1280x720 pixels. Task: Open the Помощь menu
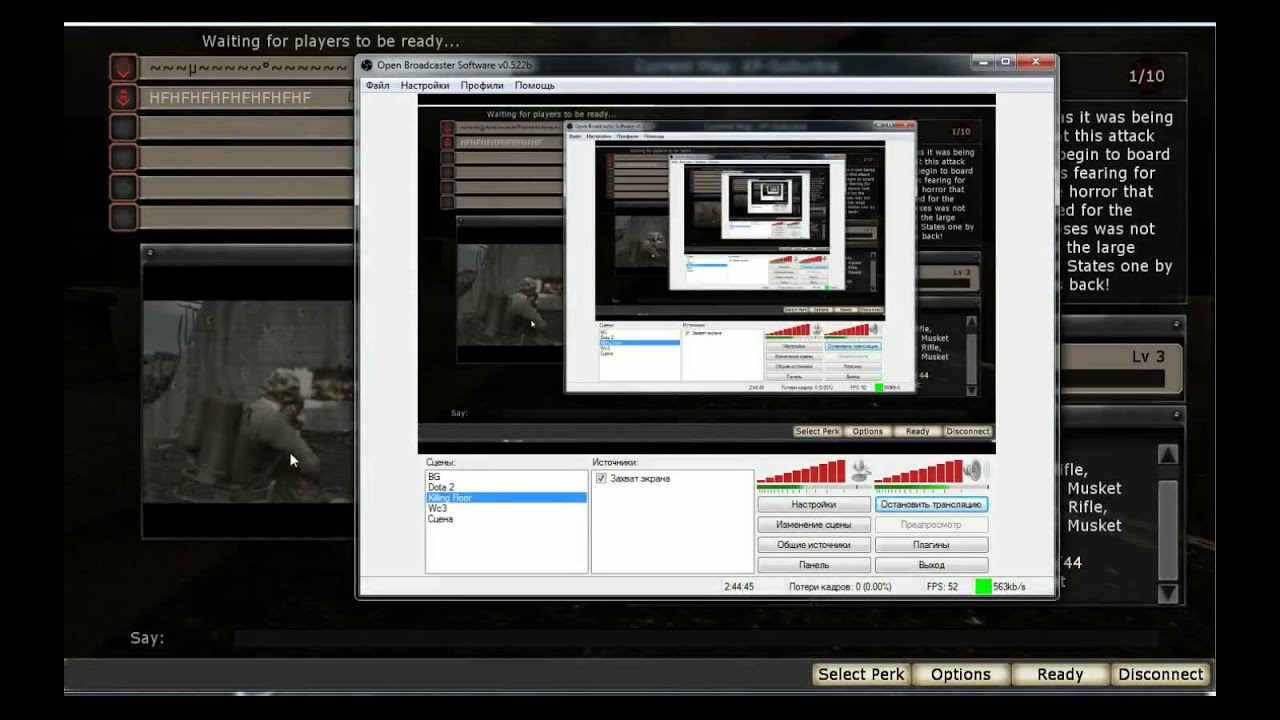(535, 86)
